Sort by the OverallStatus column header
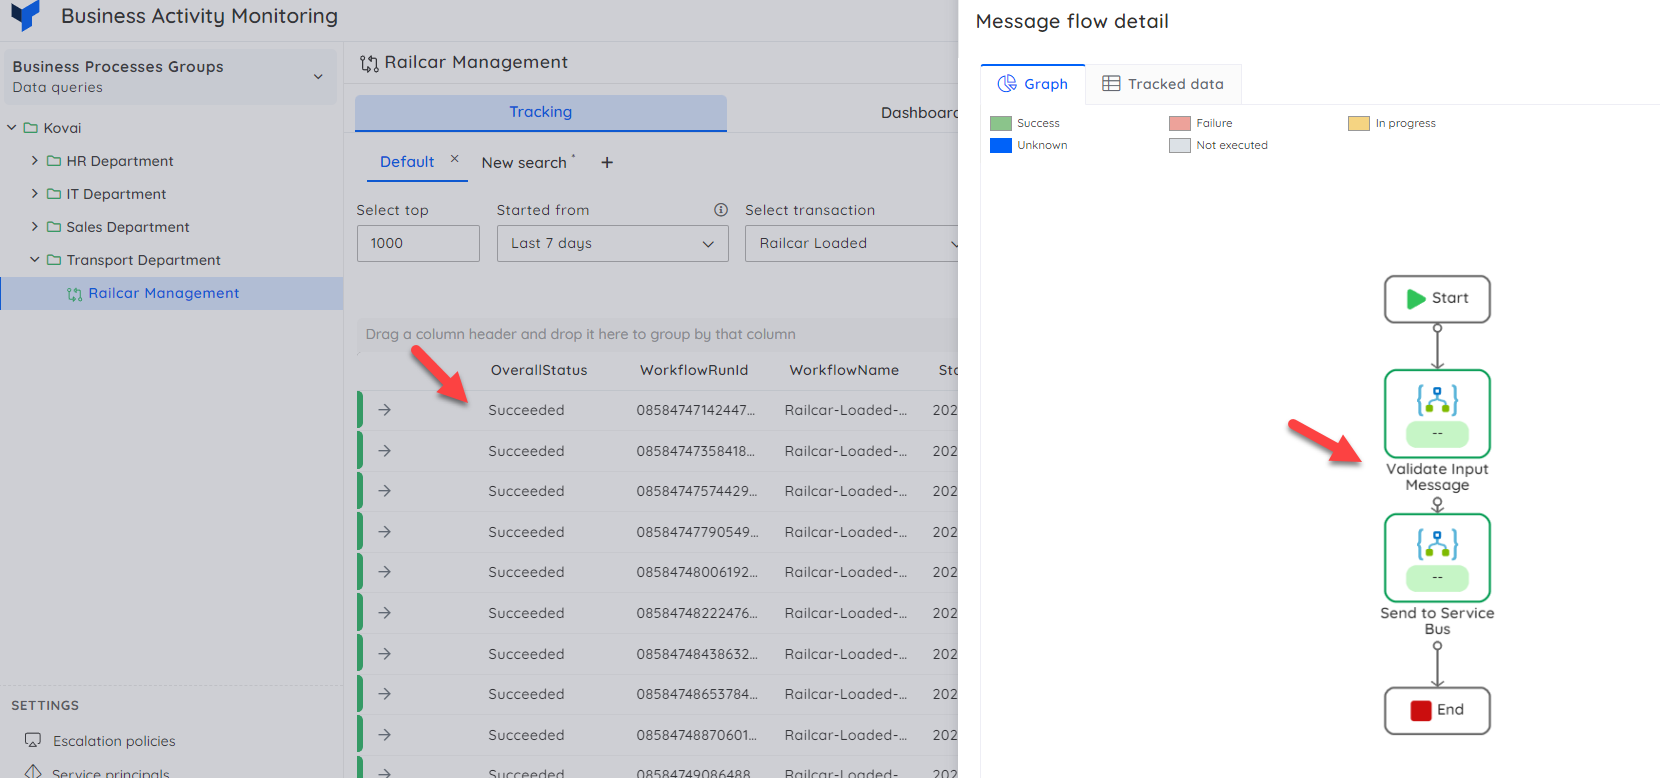Screen dimensions: 1660x778 (x=539, y=370)
